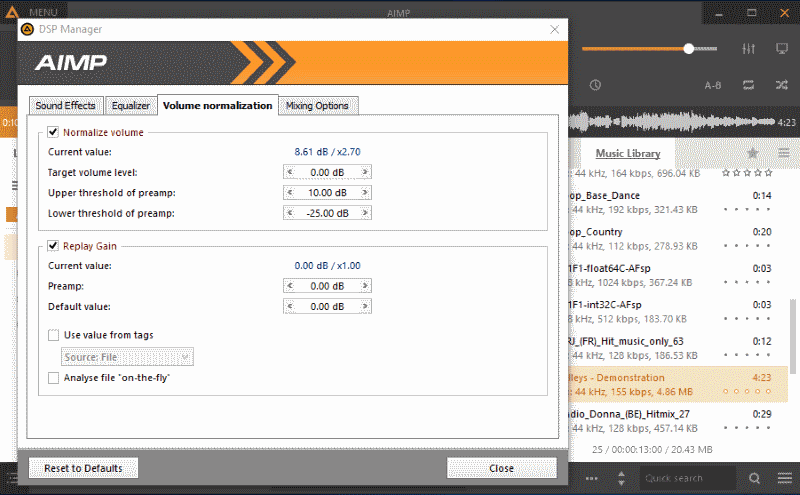Enable Use value from tags
The width and height of the screenshot is (800, 495).
[x=53, y=335]
